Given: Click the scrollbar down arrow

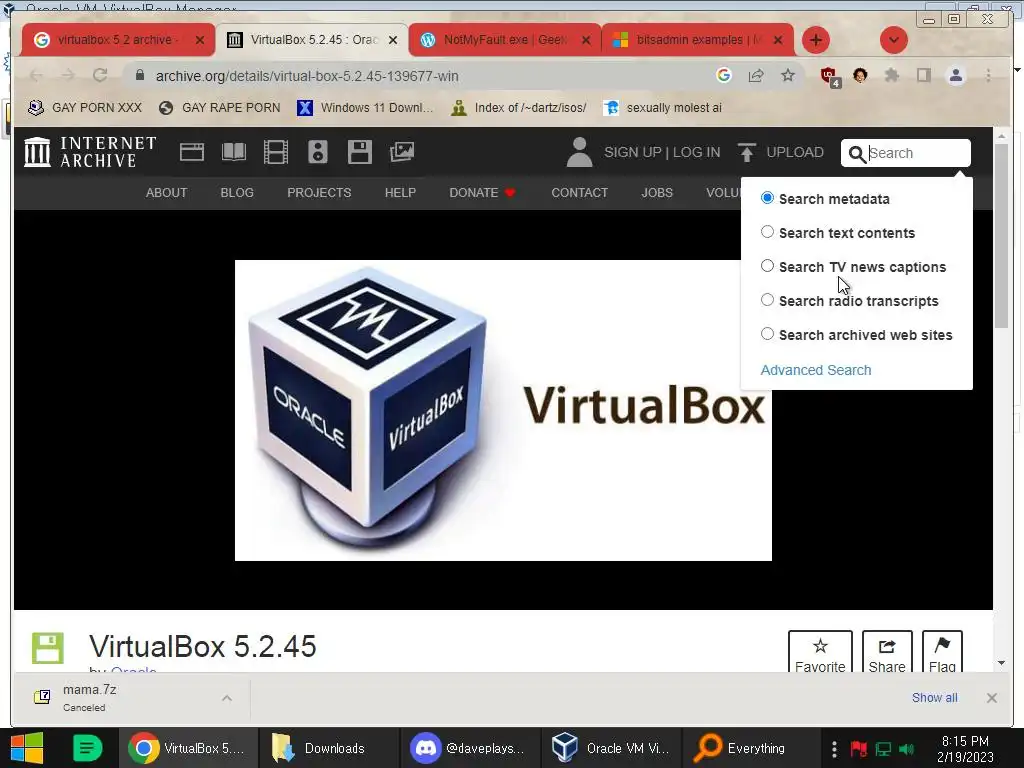Looking at the screenshot, I should click(1001, 664).
